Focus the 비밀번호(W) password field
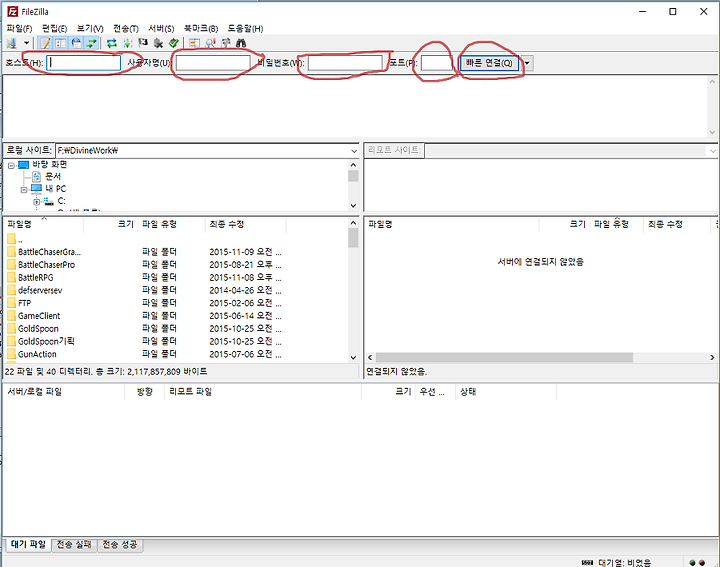 [345, 62]
